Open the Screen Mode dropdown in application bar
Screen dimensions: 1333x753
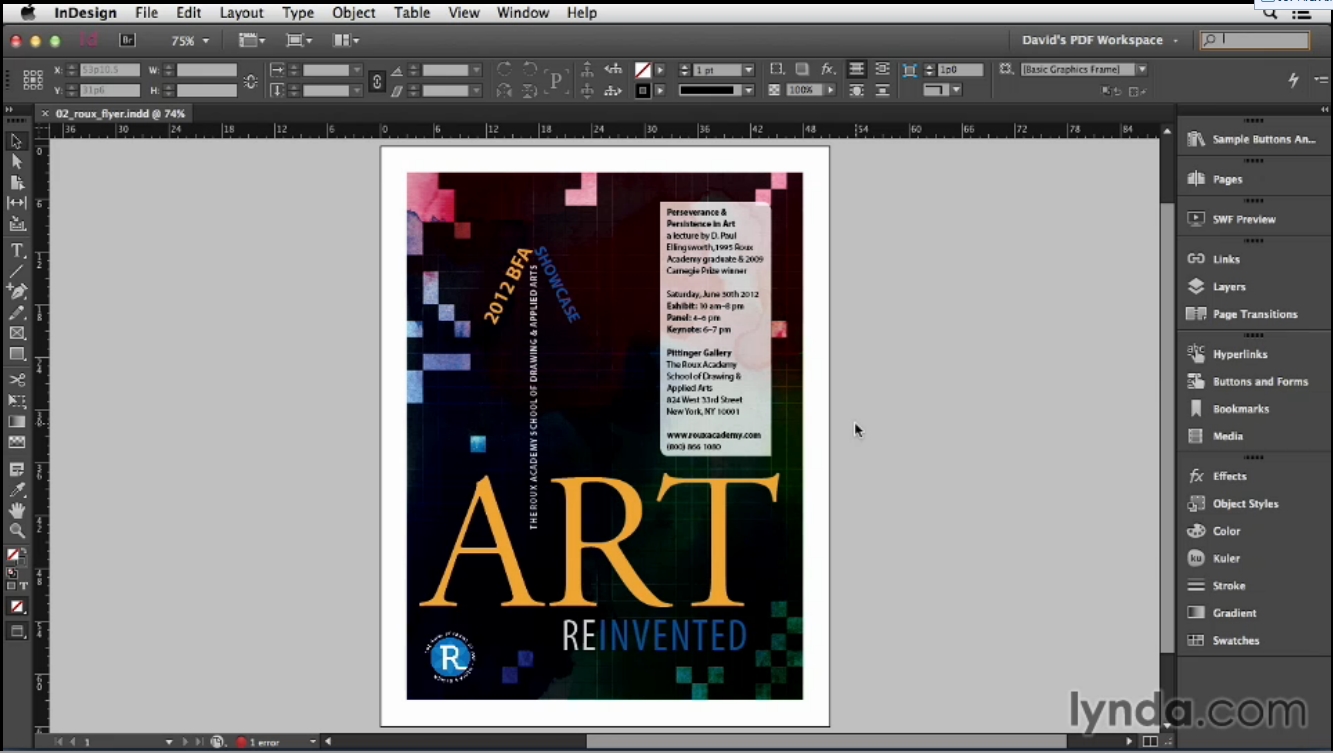click(299, 40)
